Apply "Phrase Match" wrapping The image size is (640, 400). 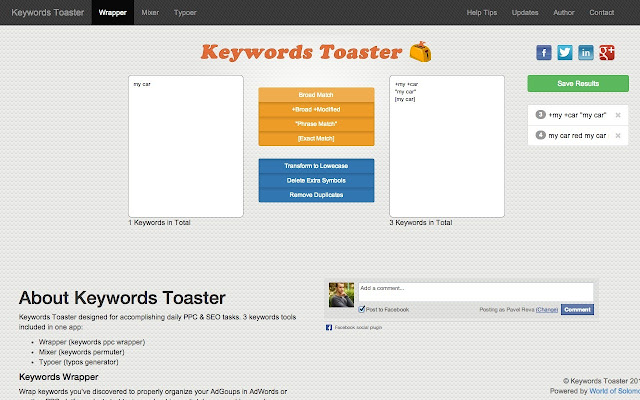[316, 124]
